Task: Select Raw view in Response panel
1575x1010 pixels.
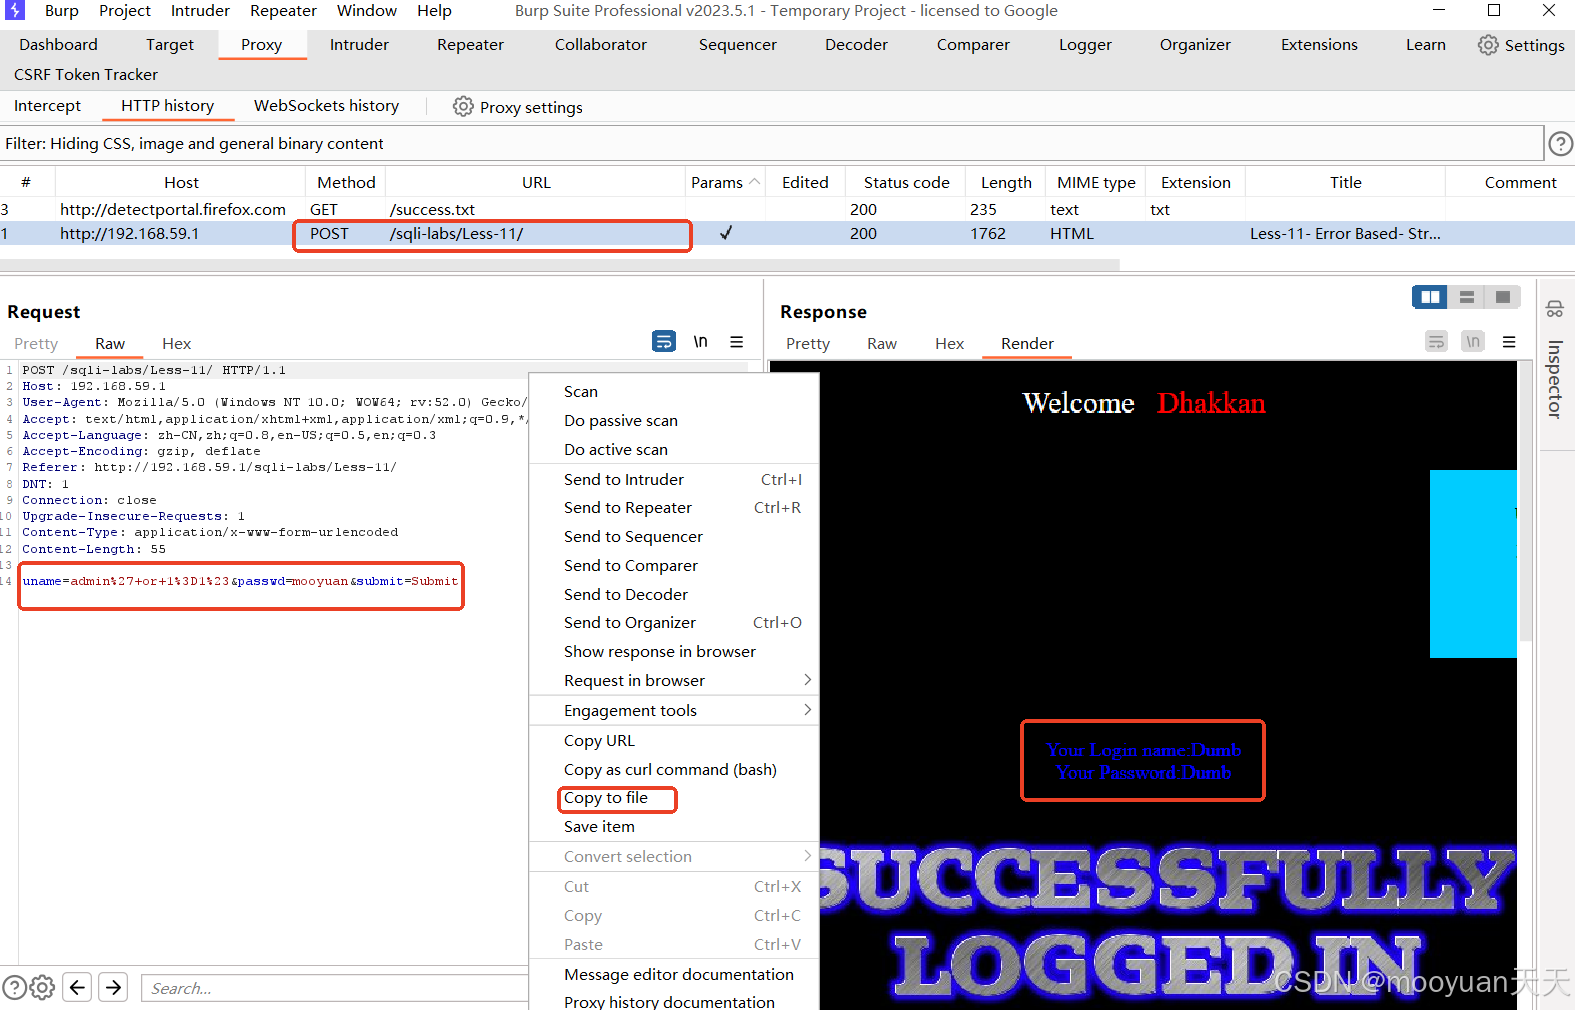Action: click(882, 343)
